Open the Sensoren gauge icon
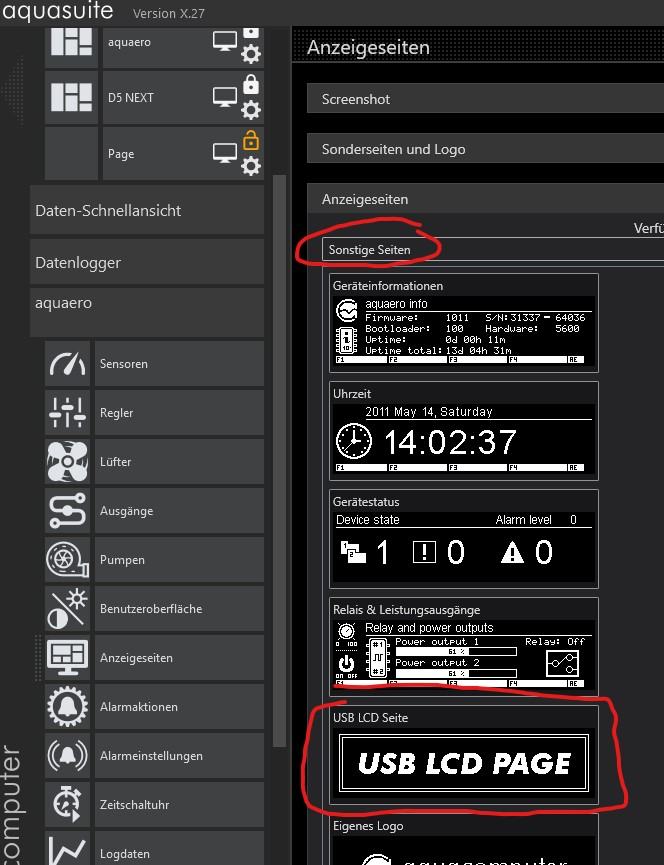 point(67,364)
